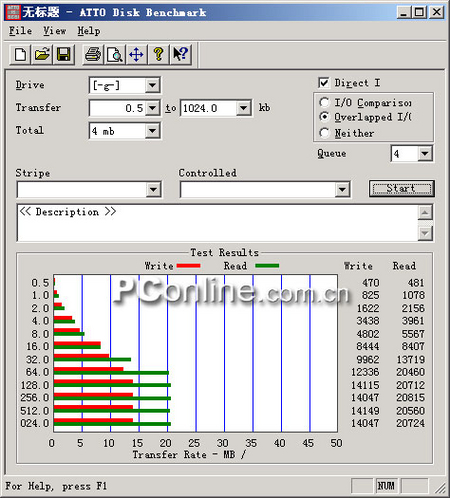Click the 16.0 transfer size label
This screenshot has height=498, width=450.
pos(38,347)
